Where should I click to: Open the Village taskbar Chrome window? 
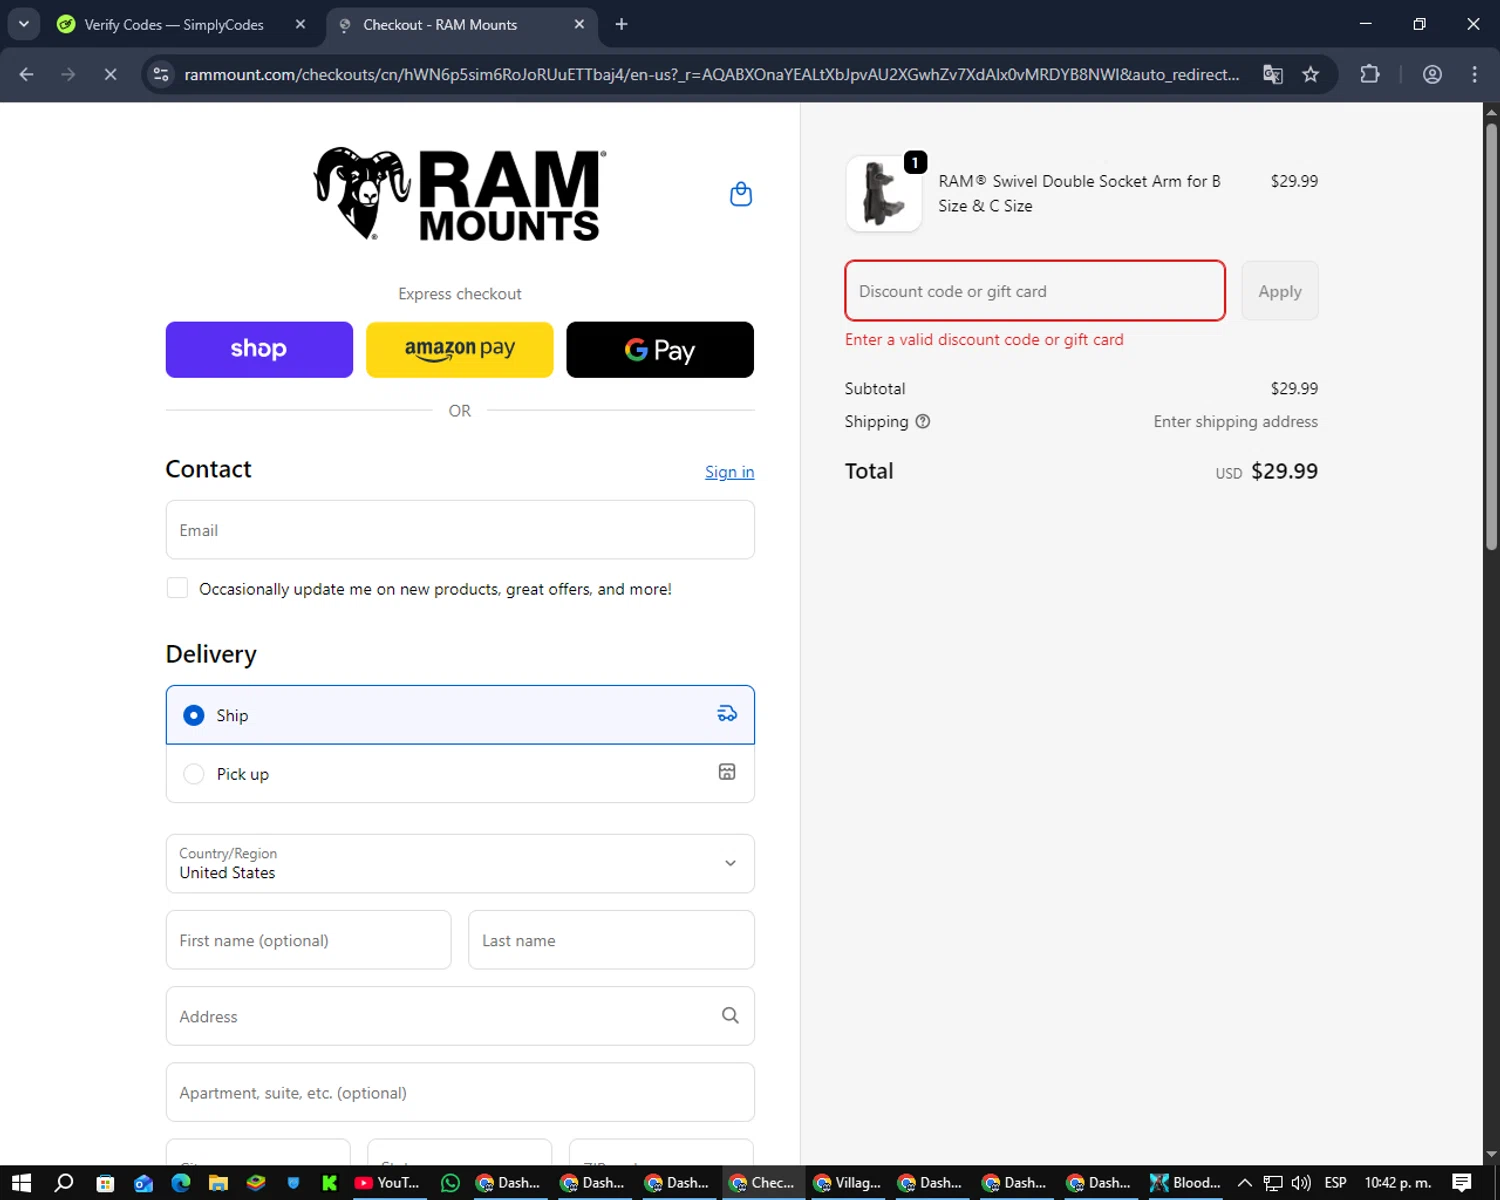[848, 1183]
